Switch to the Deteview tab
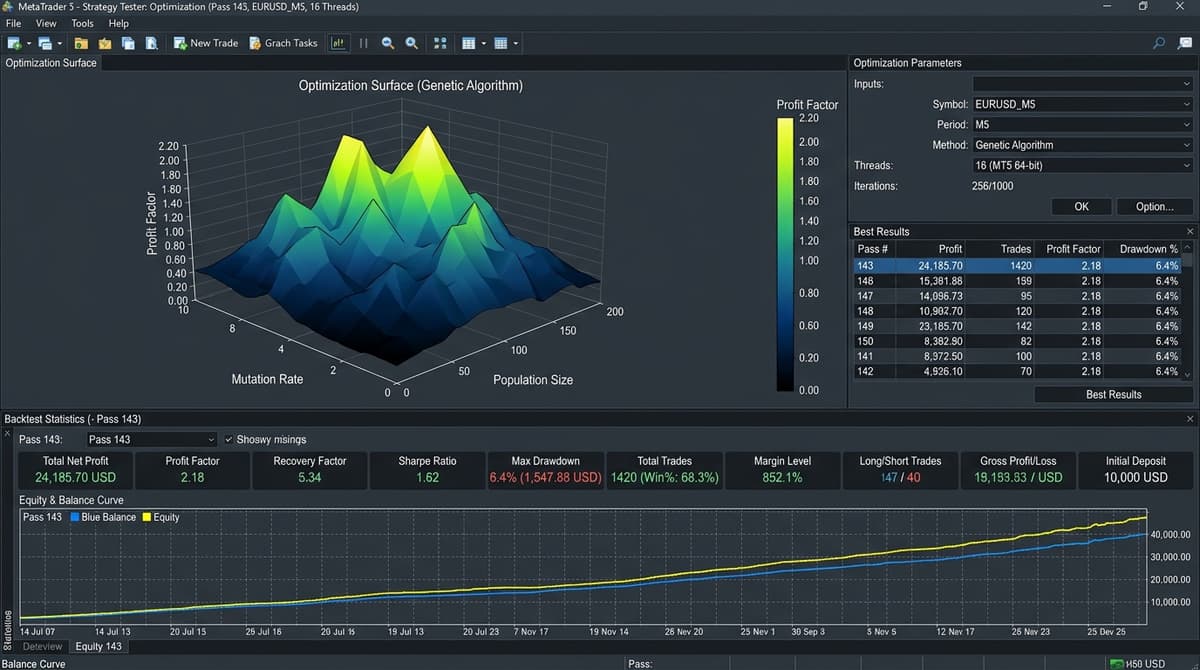The width and height of the screenshot is (1200, 670). click(x=42, y=647)
